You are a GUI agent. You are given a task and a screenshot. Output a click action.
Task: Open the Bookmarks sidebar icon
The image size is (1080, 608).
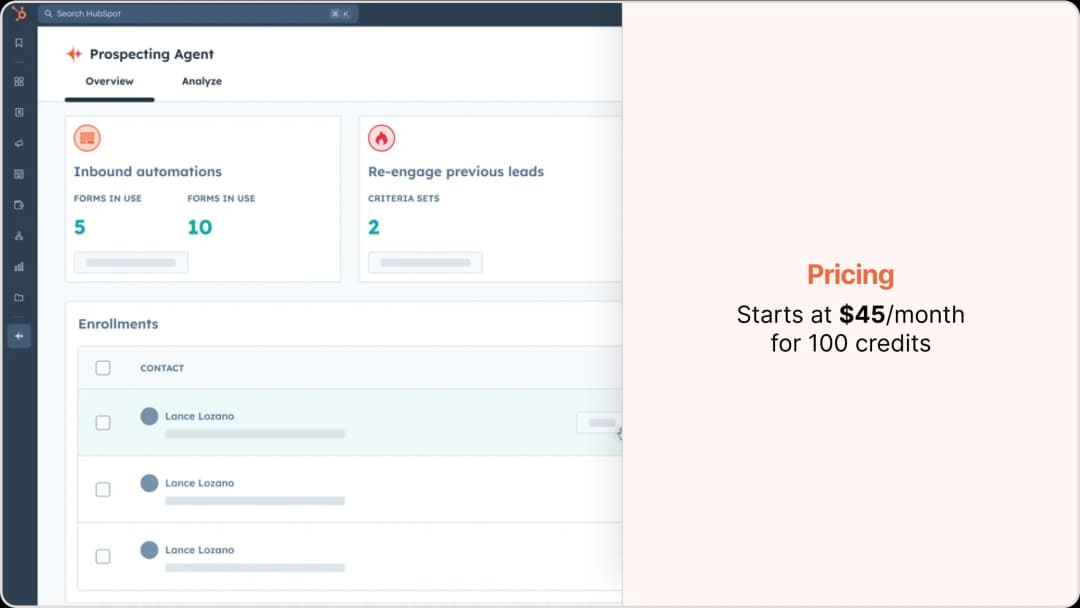point(19,43)
